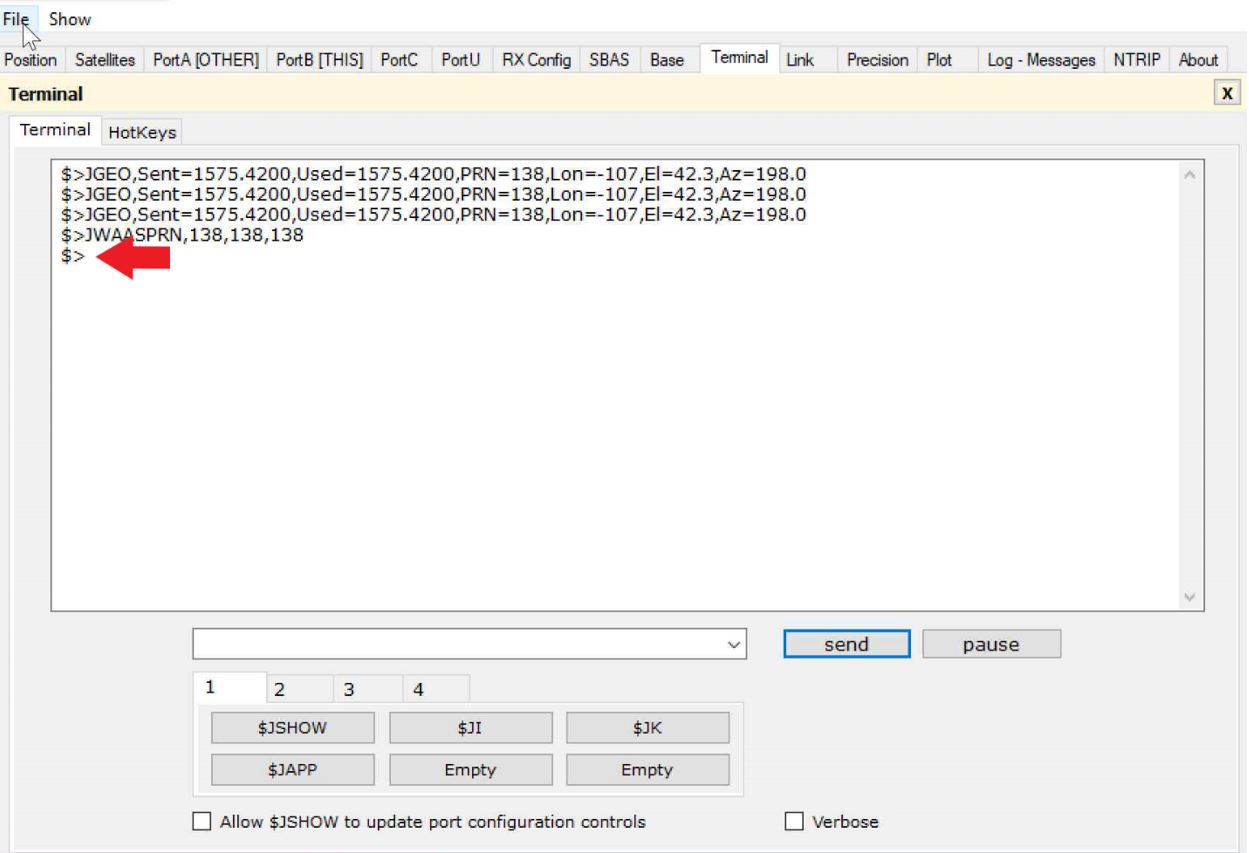Screen dimensions: 1249x853
Task: Open the Base tab
Action: [x=667, y=60]
